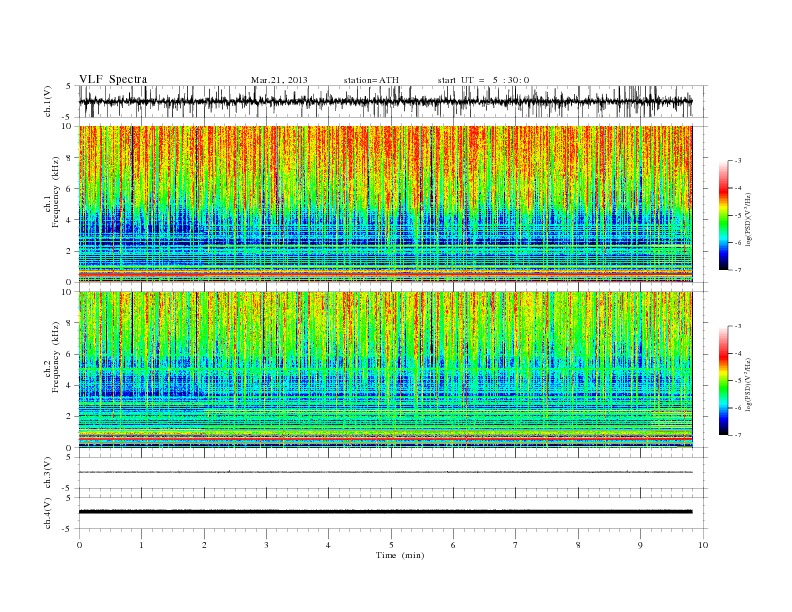
Task: Click the ch.3 voltage trace line
Action: [x=385, y=472]
